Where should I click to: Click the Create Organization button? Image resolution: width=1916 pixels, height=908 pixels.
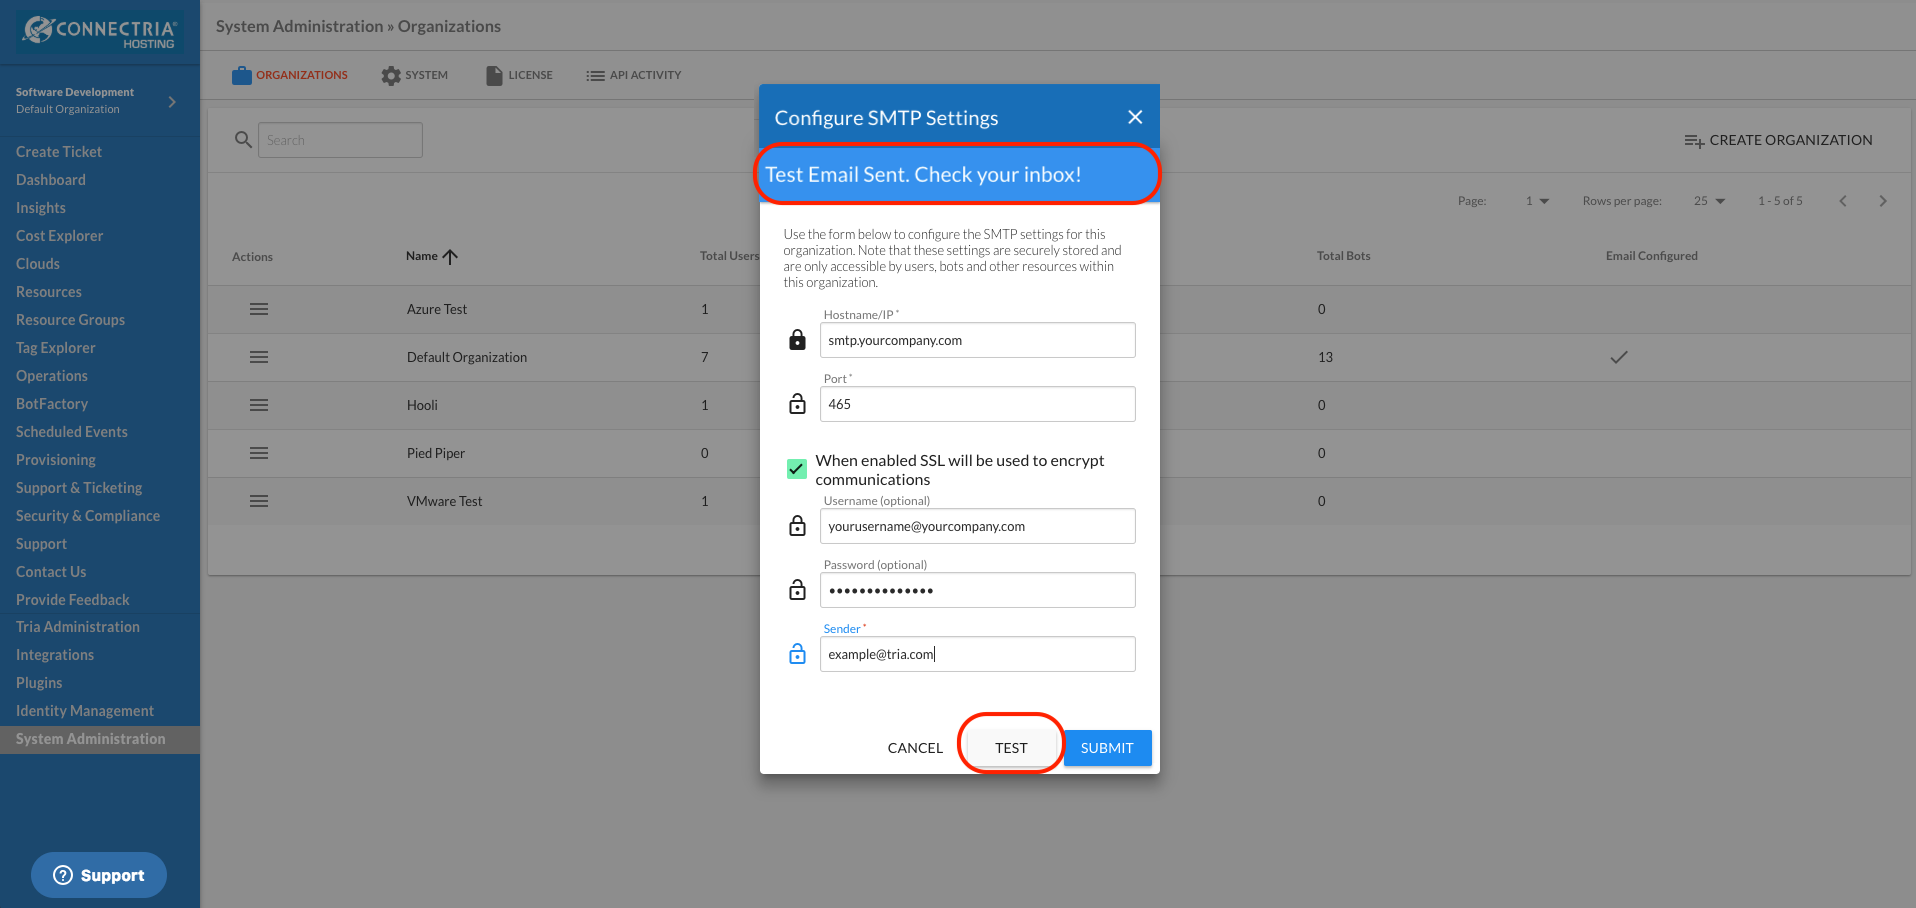[1778, 140]
